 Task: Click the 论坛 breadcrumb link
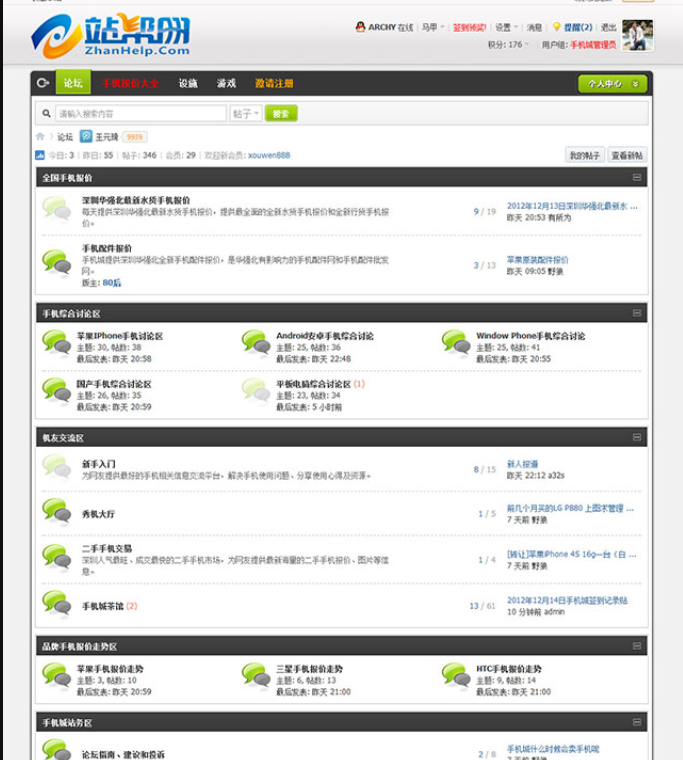(x=65, y=137)
